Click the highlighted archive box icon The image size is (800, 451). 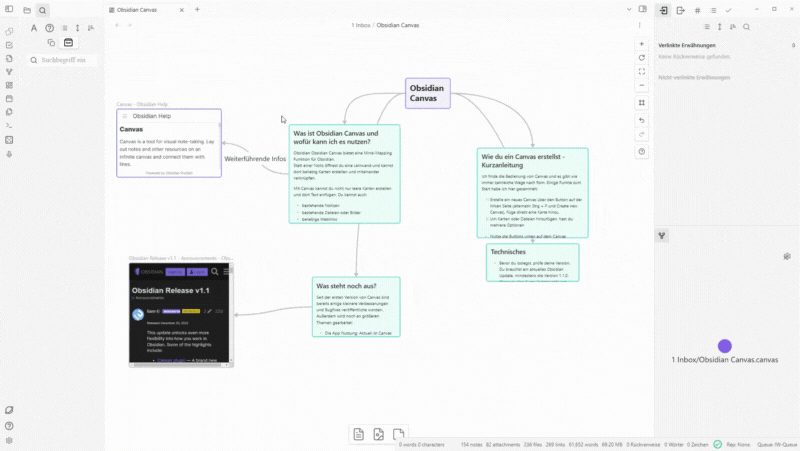(68, 43)
